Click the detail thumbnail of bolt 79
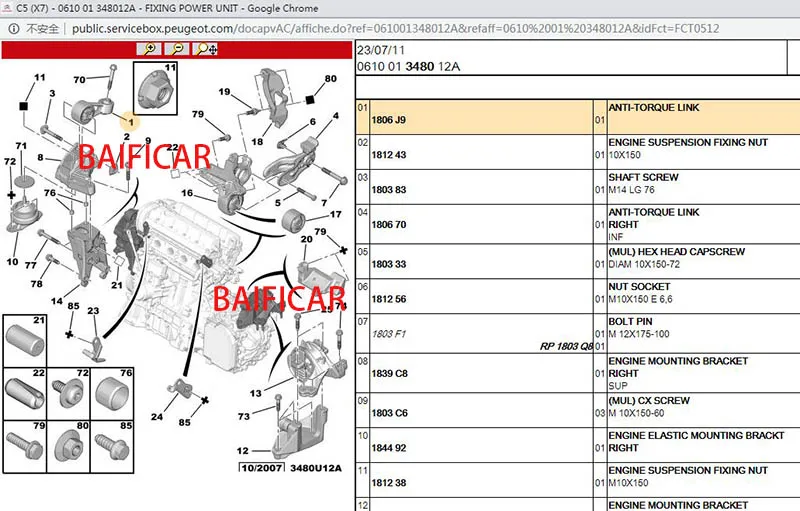The width and height of the screenshot is (800, 511). point(25,447)
